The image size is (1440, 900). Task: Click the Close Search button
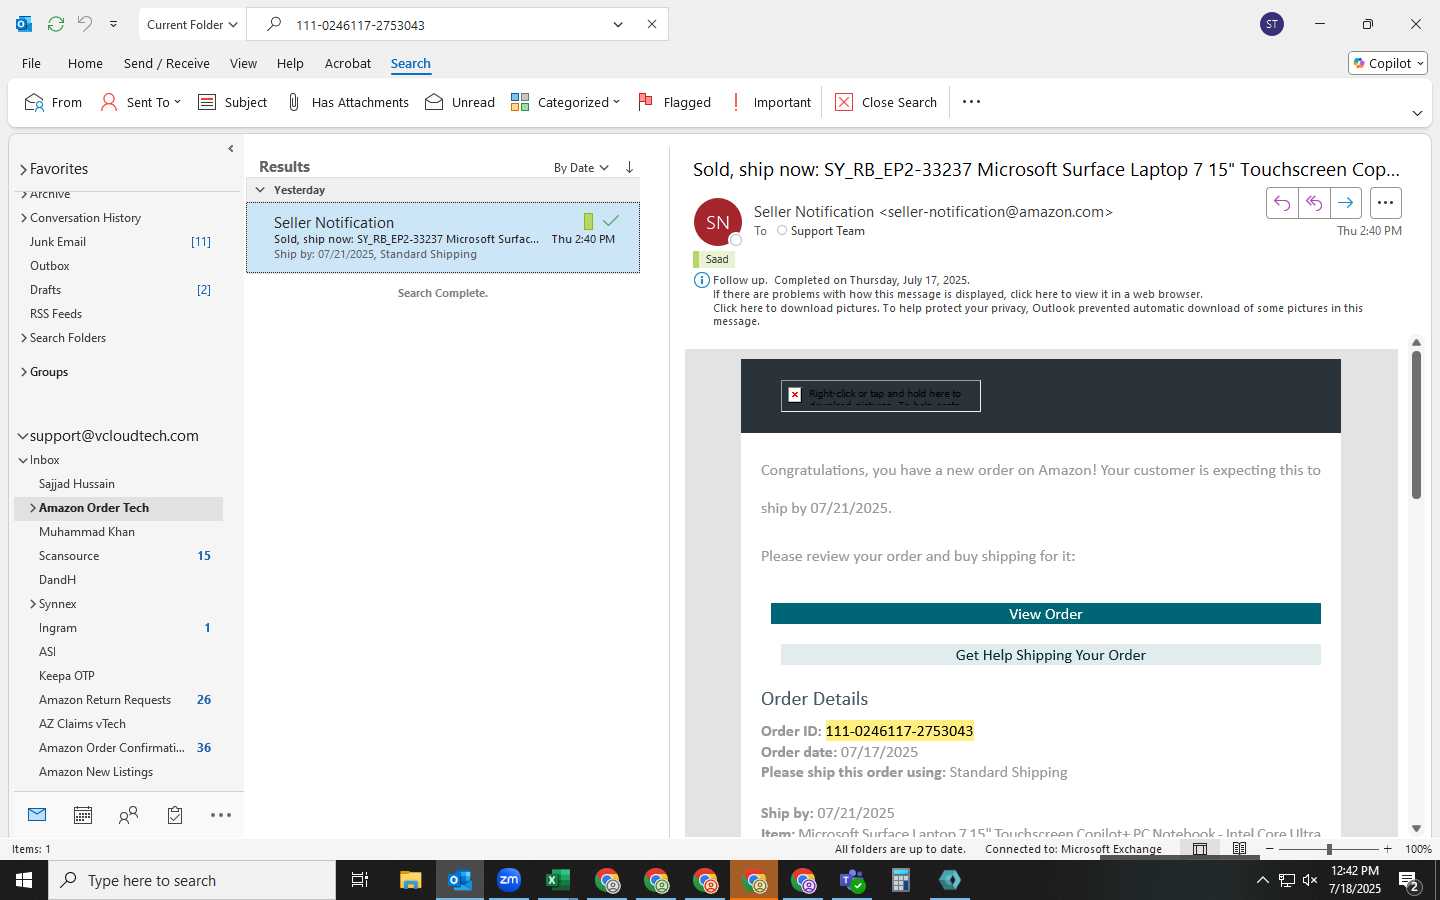pos(886,102)
